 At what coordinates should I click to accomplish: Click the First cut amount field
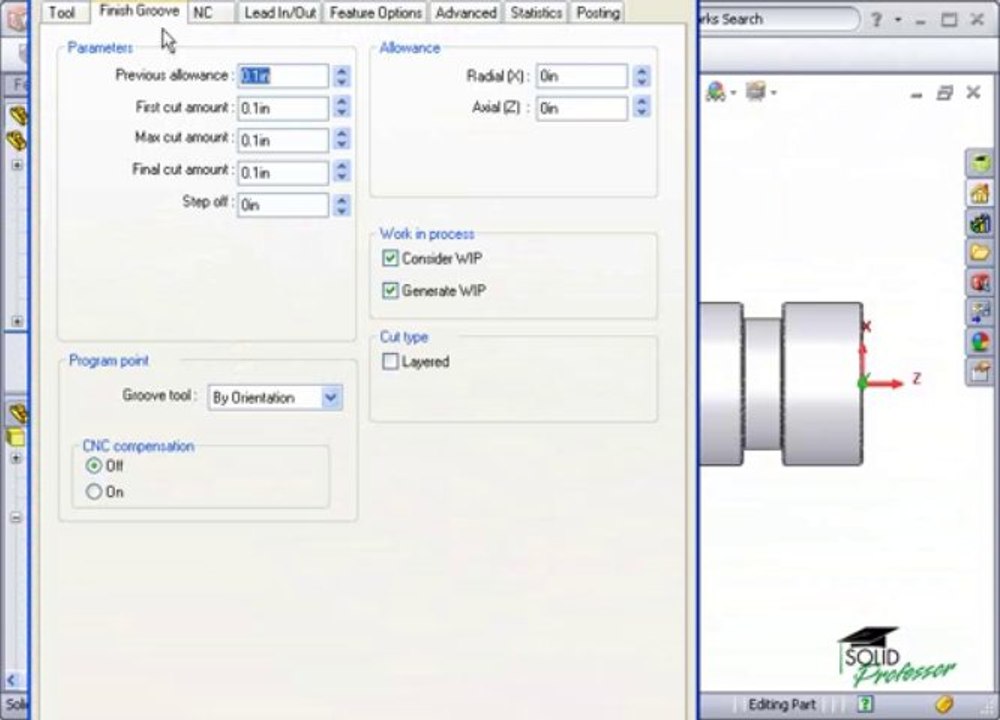(283, 108)
